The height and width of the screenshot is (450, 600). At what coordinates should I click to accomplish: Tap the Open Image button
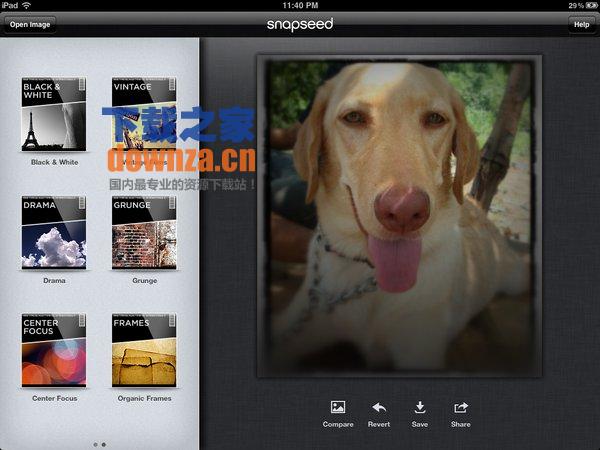pos(30,24)
